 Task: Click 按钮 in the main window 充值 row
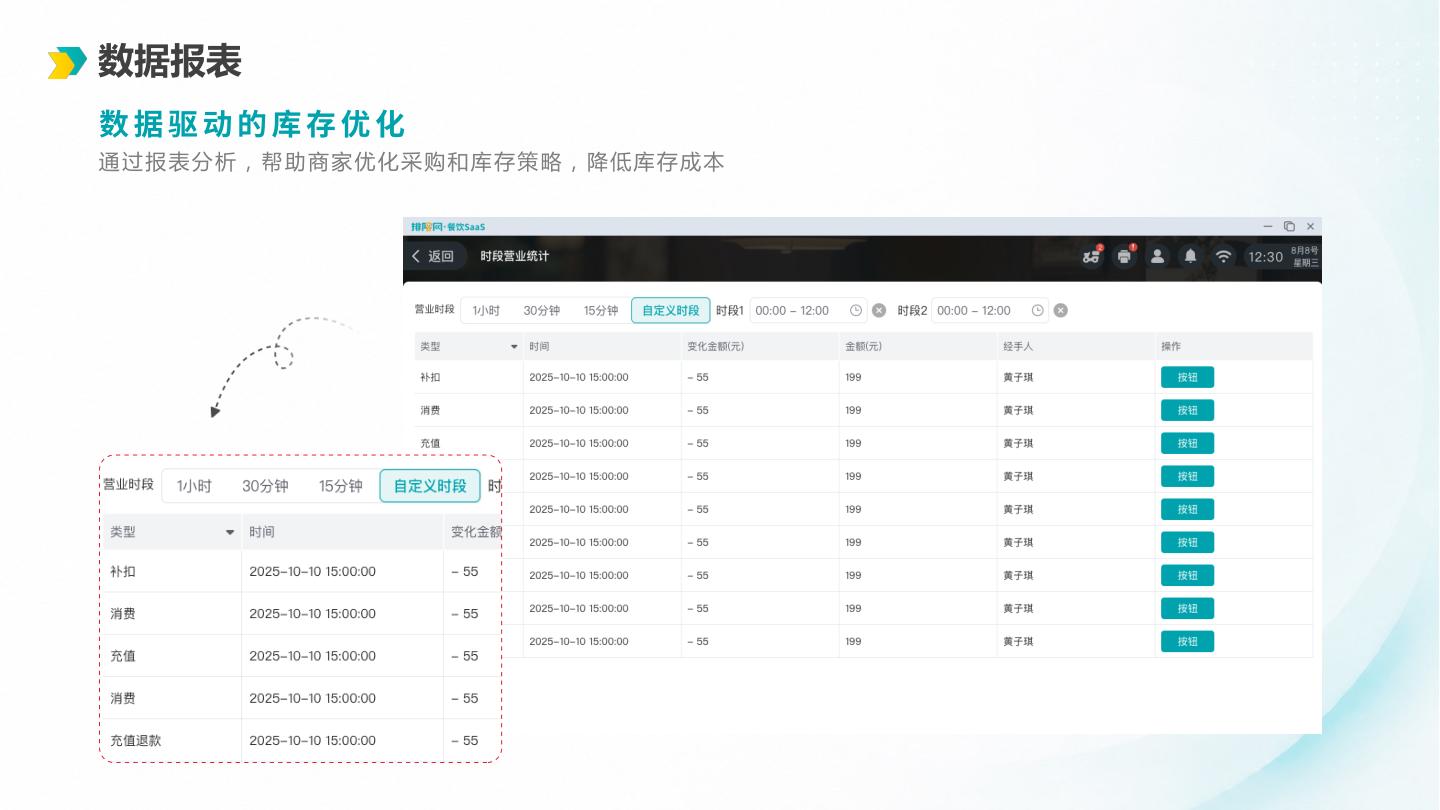click(x=1187, y=443)
